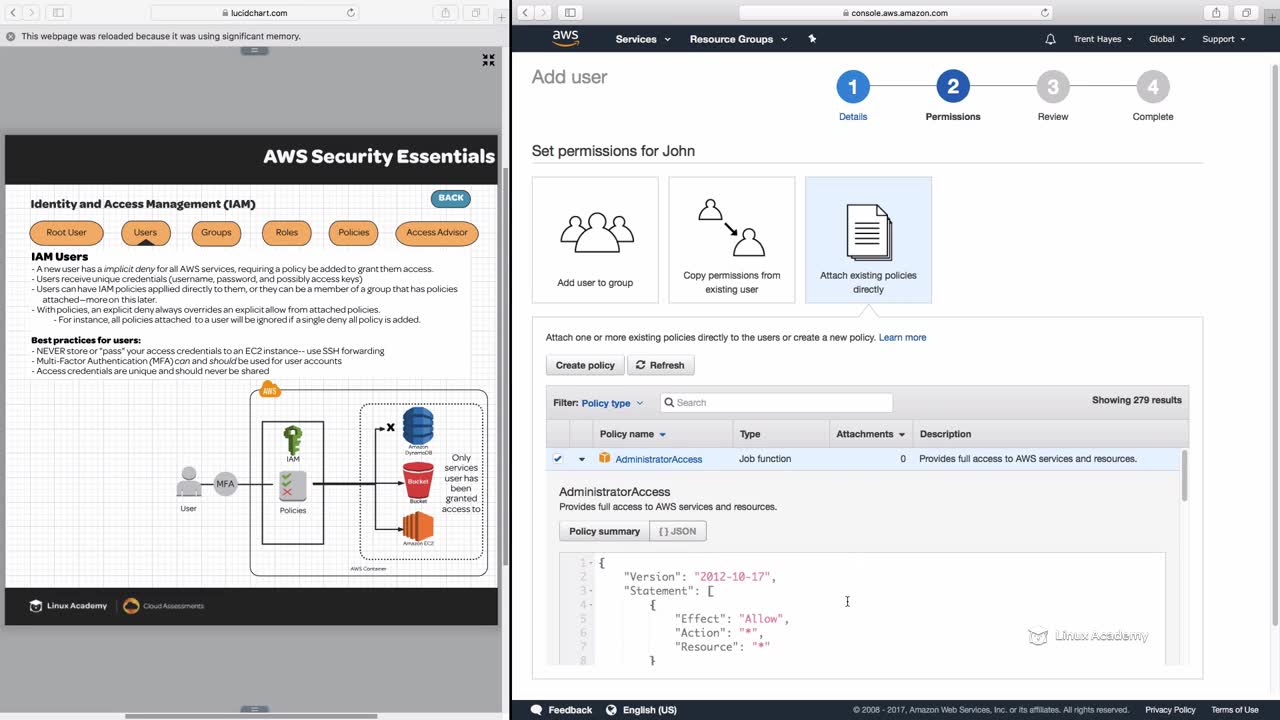Image resolution: width=1280 pixels, height=720 pixels.
Task: Open the AWS notifications bell
Action: (x=1050, y=39)
